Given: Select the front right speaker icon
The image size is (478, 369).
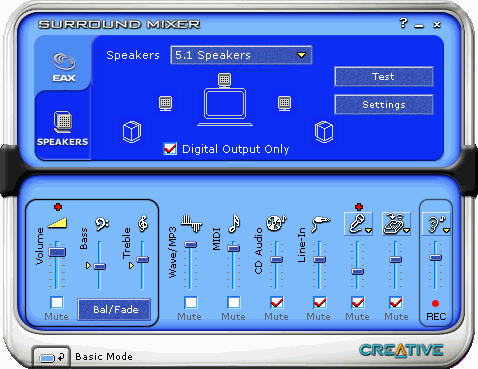Looking at the screenshot, I should coord(284,103).
